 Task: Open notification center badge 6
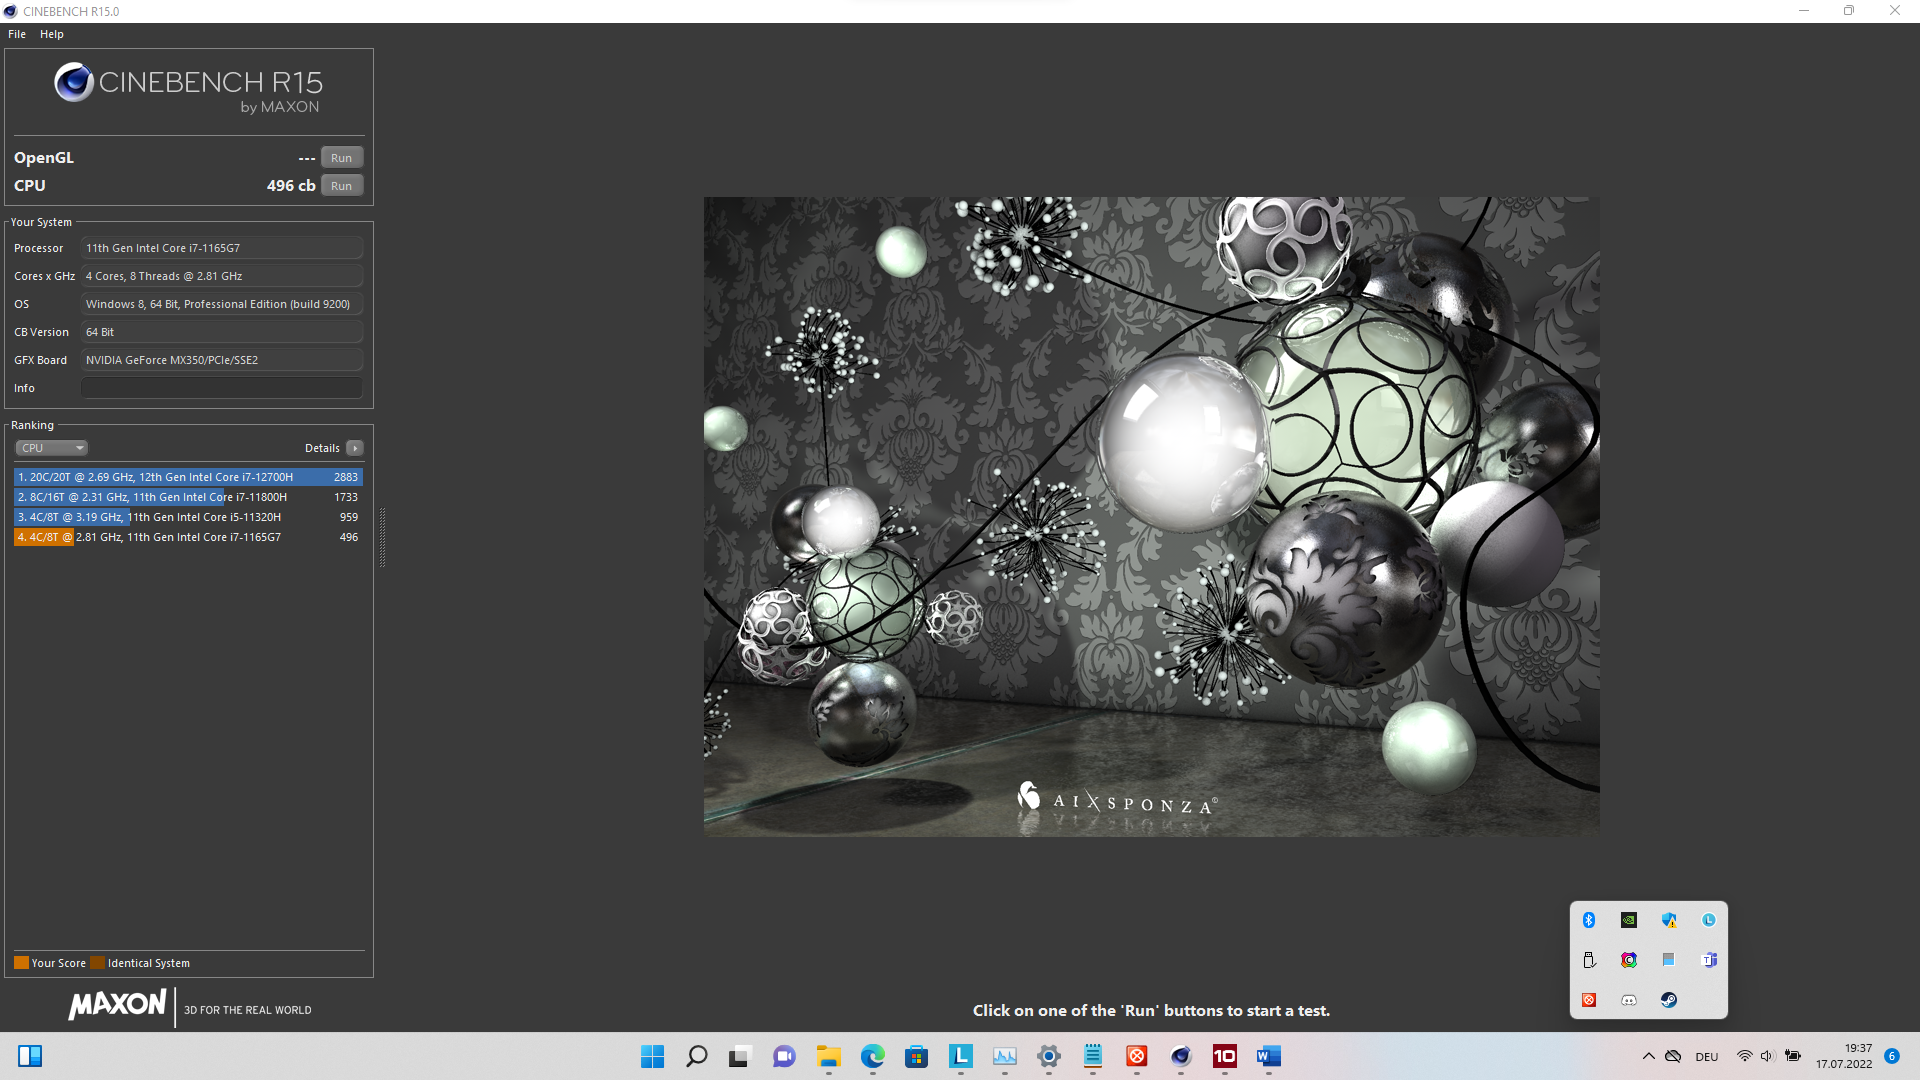point(1892,1056)
